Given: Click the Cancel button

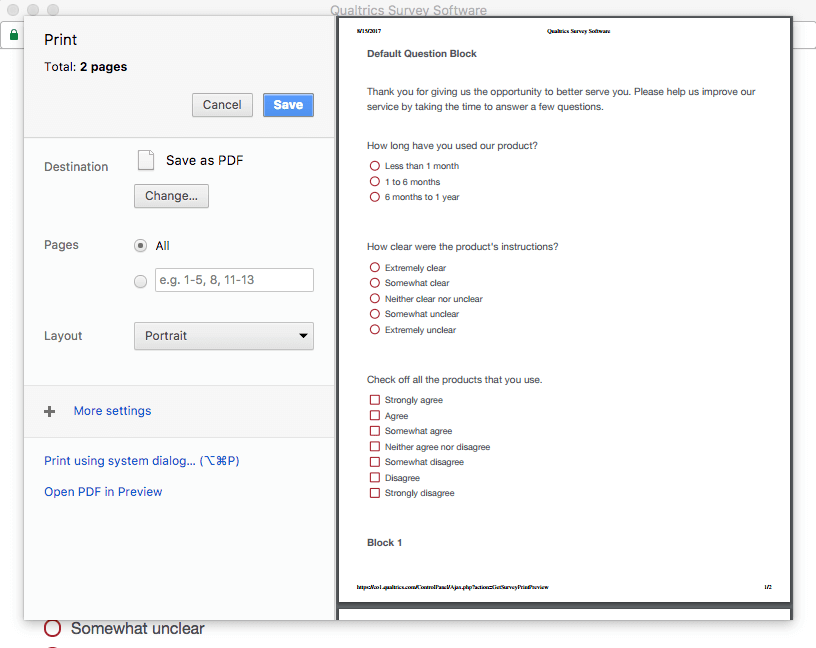Looking at the screenshot, I should point(222,104).
